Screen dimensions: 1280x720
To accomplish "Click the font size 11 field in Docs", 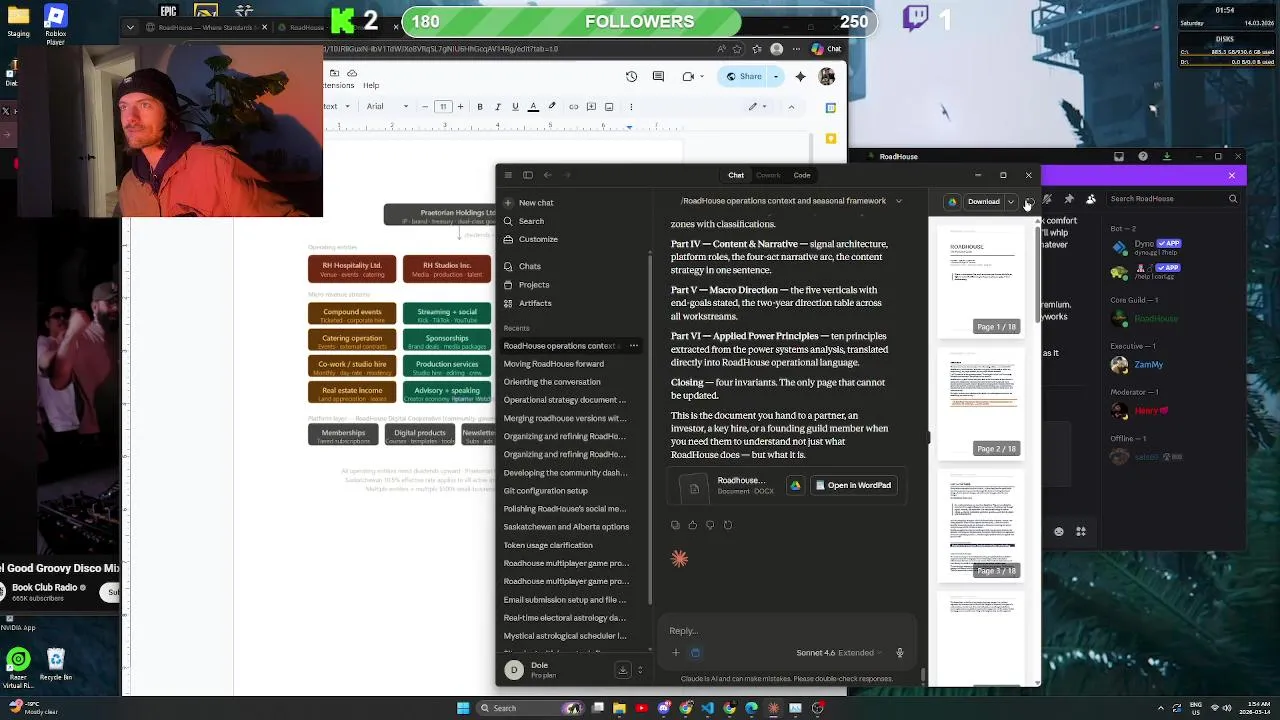I will 443,107.
